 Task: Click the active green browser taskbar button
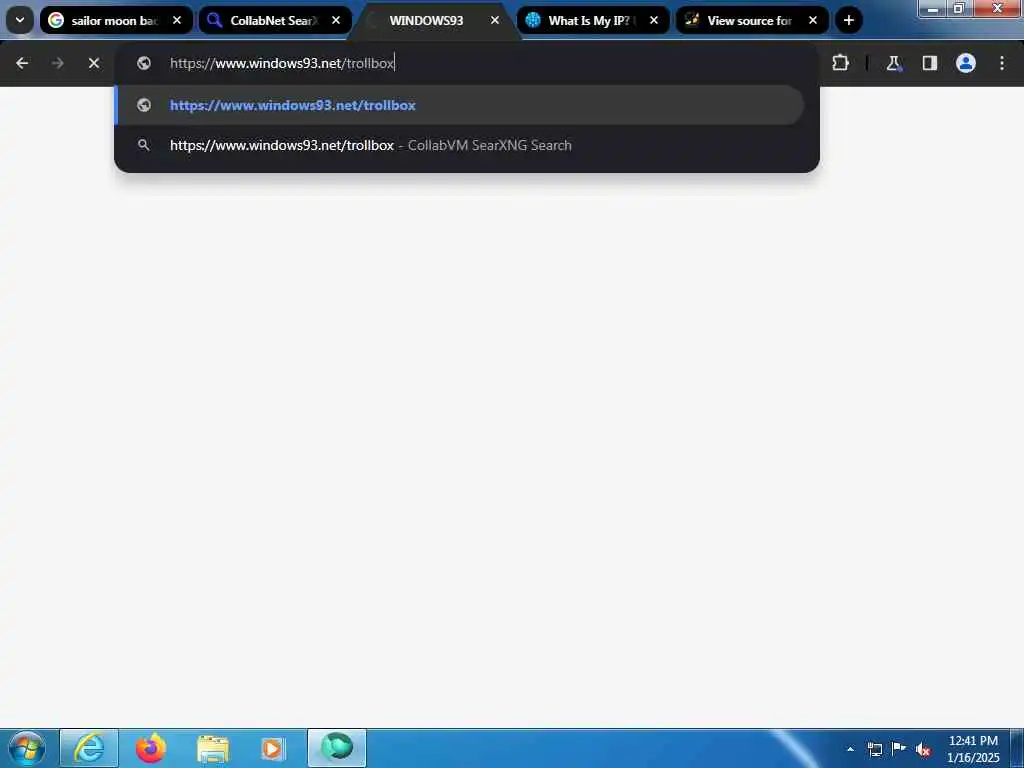tap(337, 748)
